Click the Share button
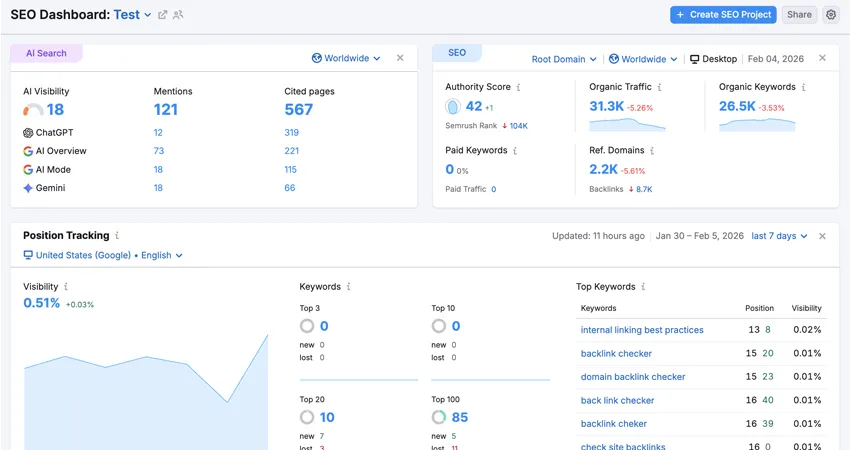Viewport: 850px width, 450px height. coord(799,15)
